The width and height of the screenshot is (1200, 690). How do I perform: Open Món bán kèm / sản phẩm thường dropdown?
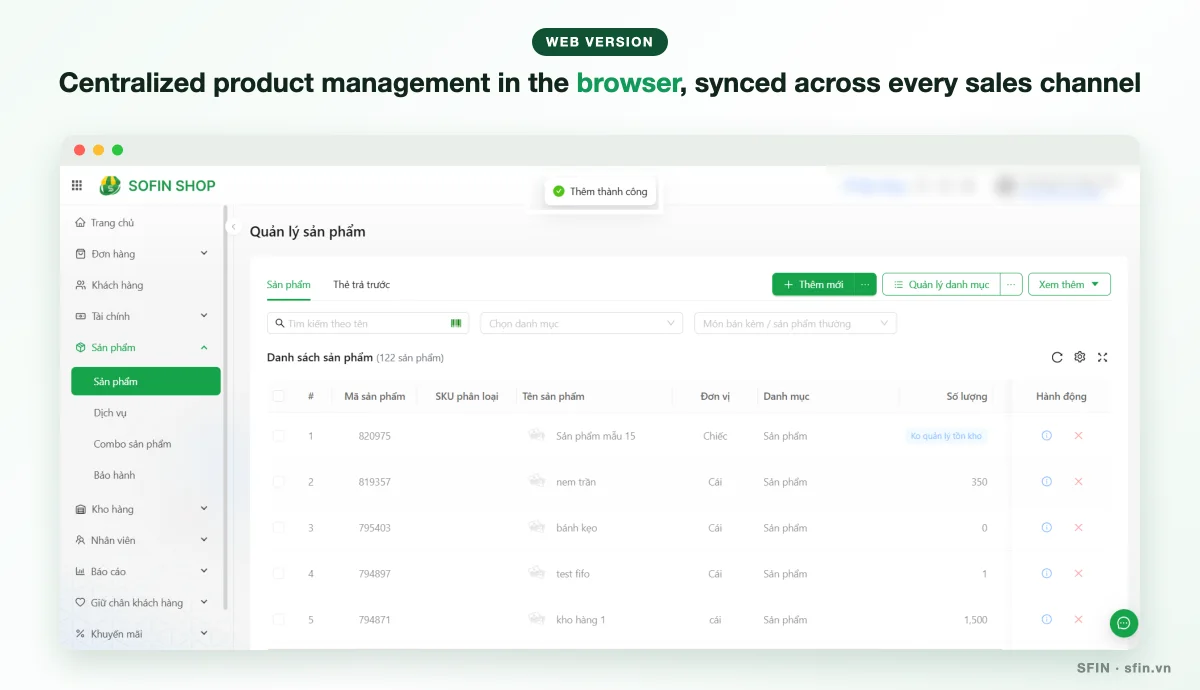pyautogui.click(x=795, y=323)
